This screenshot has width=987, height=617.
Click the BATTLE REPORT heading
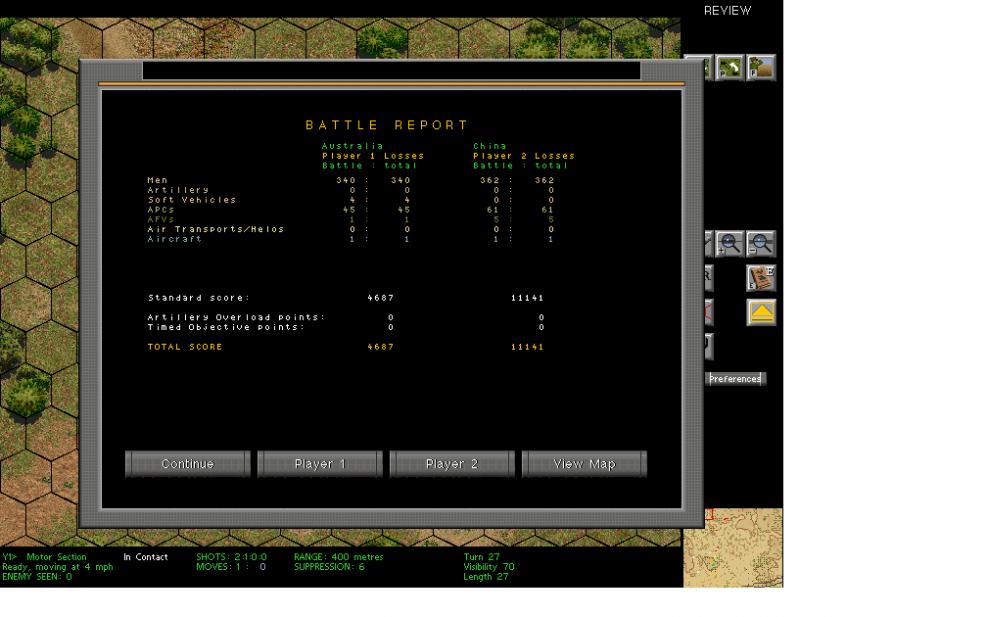click(387, 126)
